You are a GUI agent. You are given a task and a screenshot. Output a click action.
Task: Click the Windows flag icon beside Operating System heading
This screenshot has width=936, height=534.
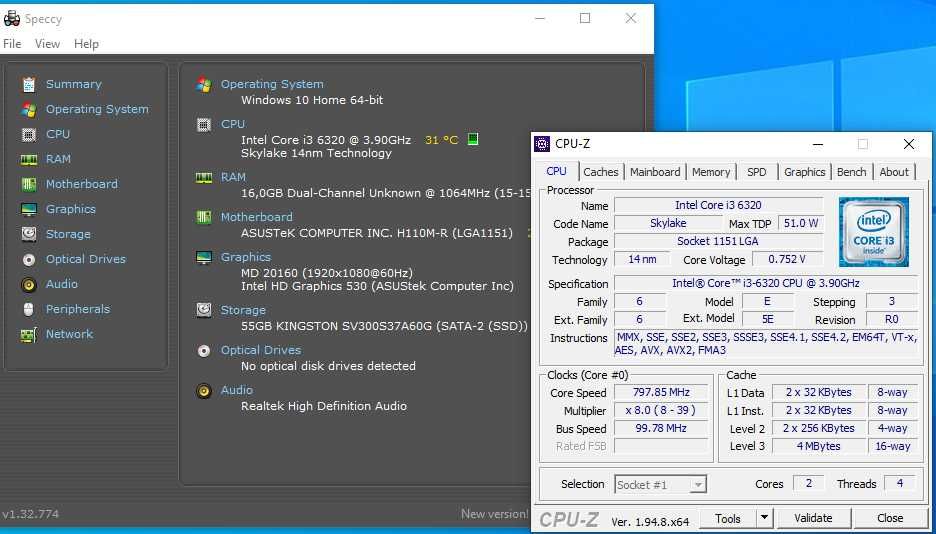tap(204, 85)
